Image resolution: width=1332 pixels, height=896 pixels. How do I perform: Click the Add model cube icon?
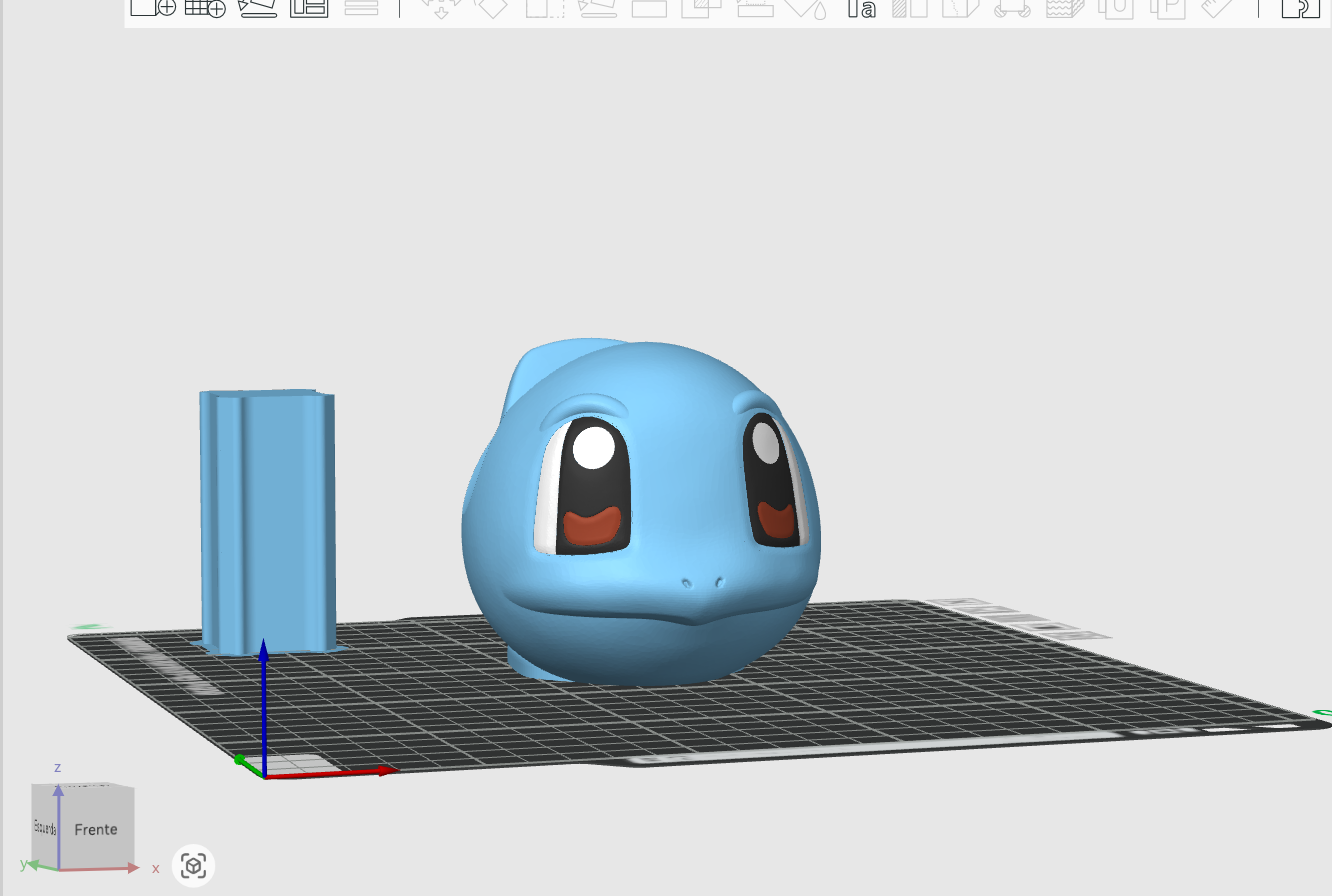point(153,7)
